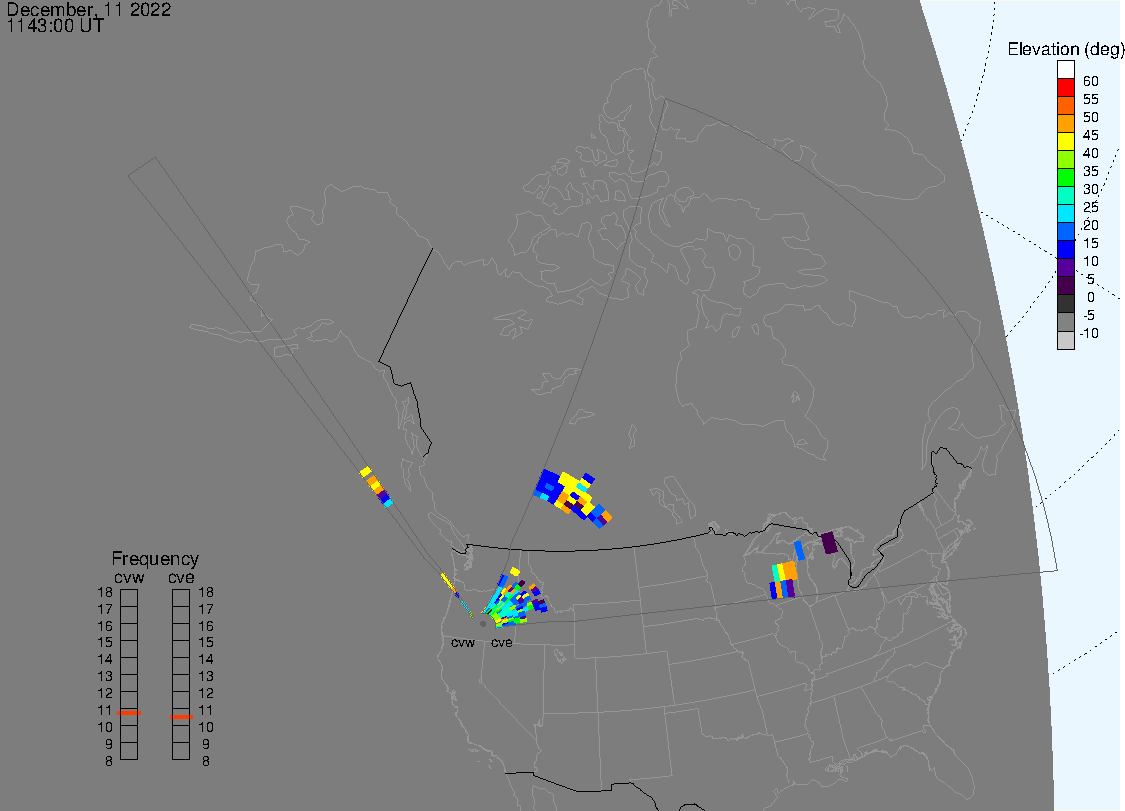Image resolution: width=1125 pixels, height=811 pixels.
Task: Click the red frequency marker in cve column
Action: [x=181, y=717]
